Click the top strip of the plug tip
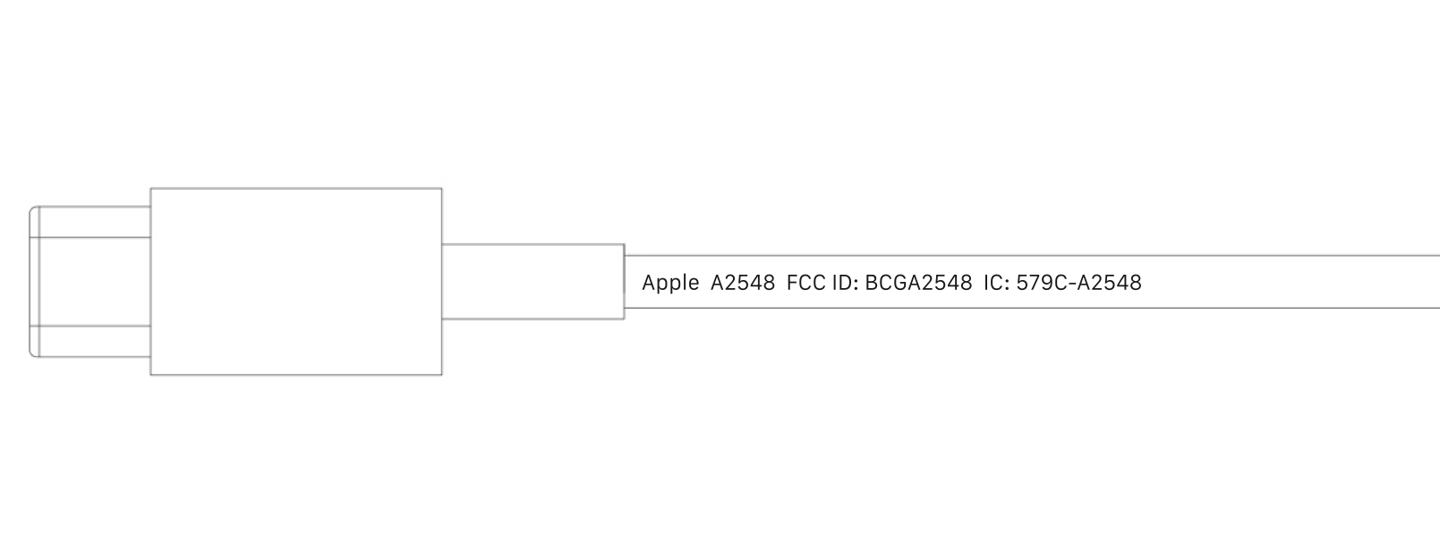The width and height of the screenshot is (1440, 536). pyautogui.click(x=92, y=222)
